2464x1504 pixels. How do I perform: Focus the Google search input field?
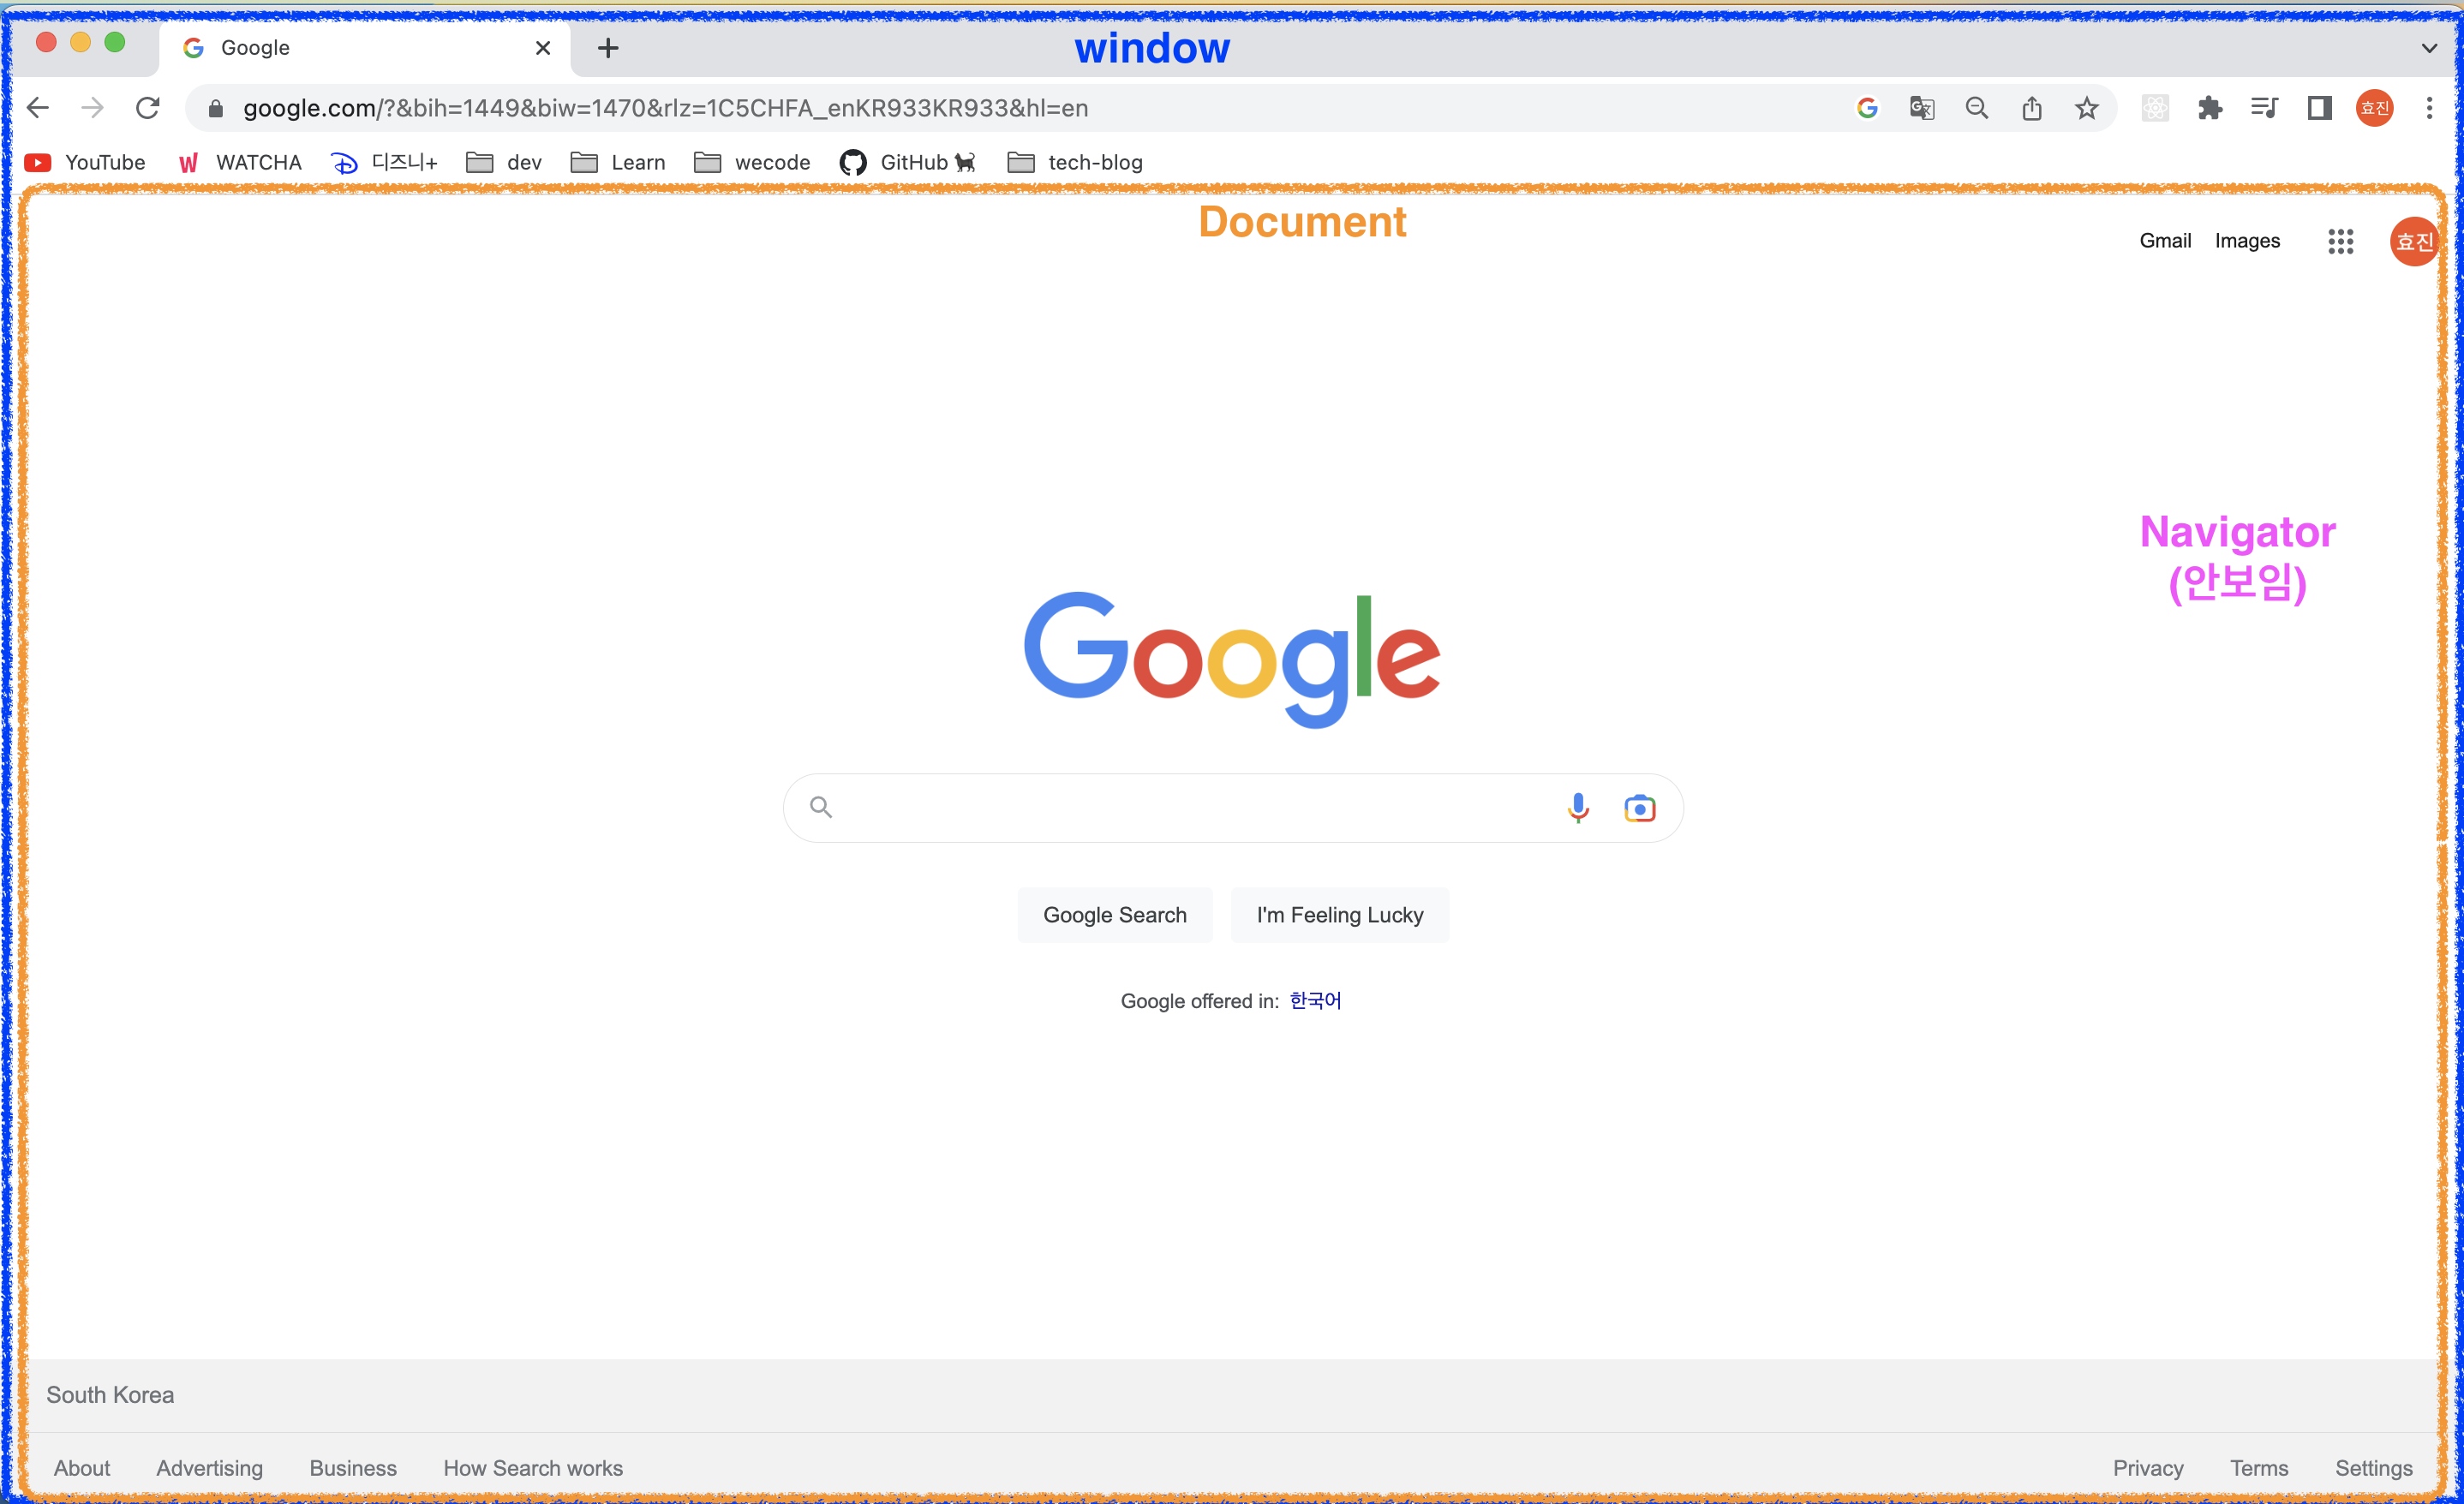coord(1190,807)
